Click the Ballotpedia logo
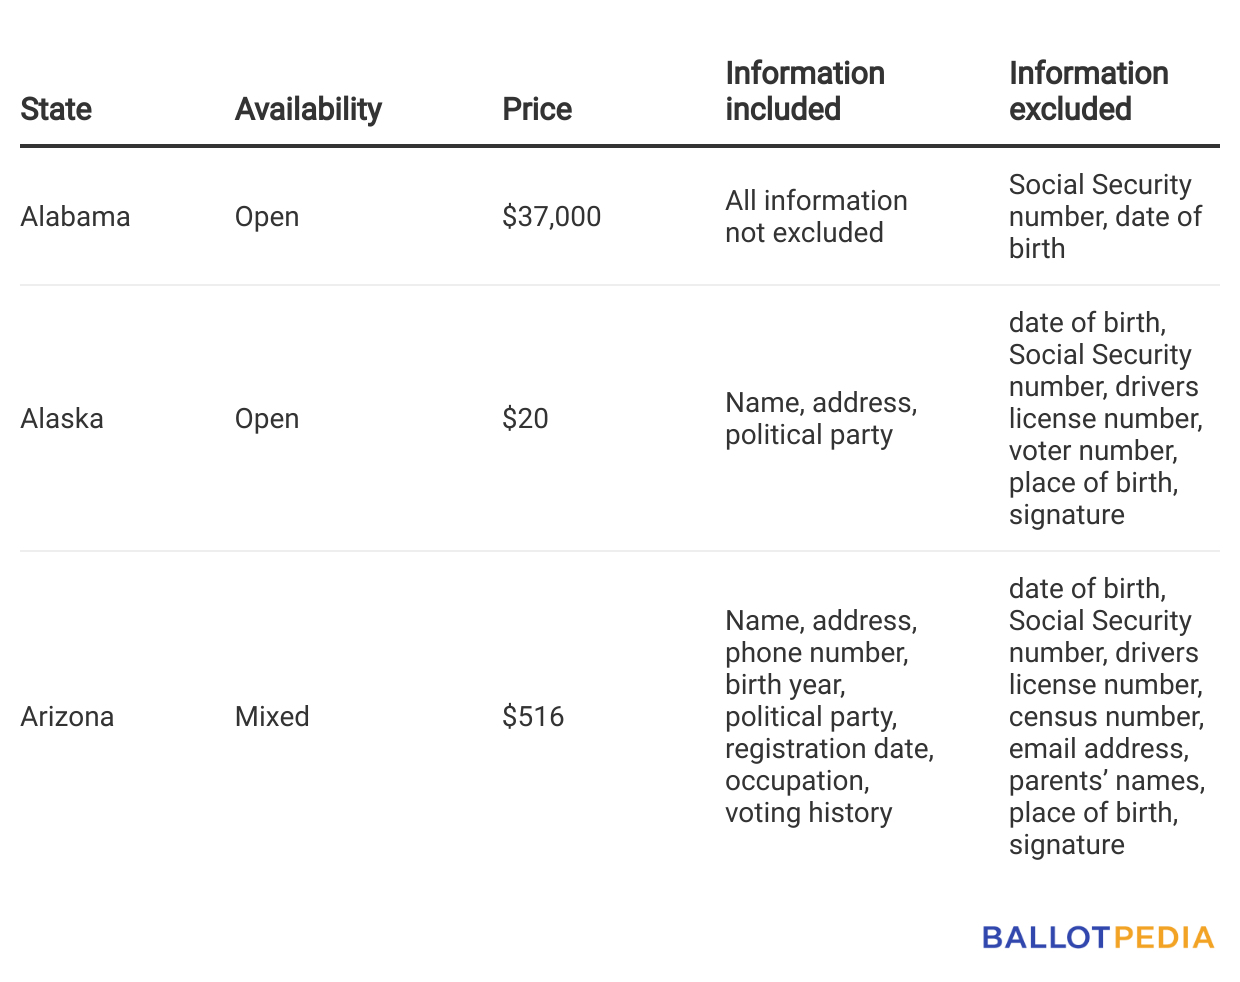Viewport: 1240px width, 982px height. click(x=1097, y=937)
